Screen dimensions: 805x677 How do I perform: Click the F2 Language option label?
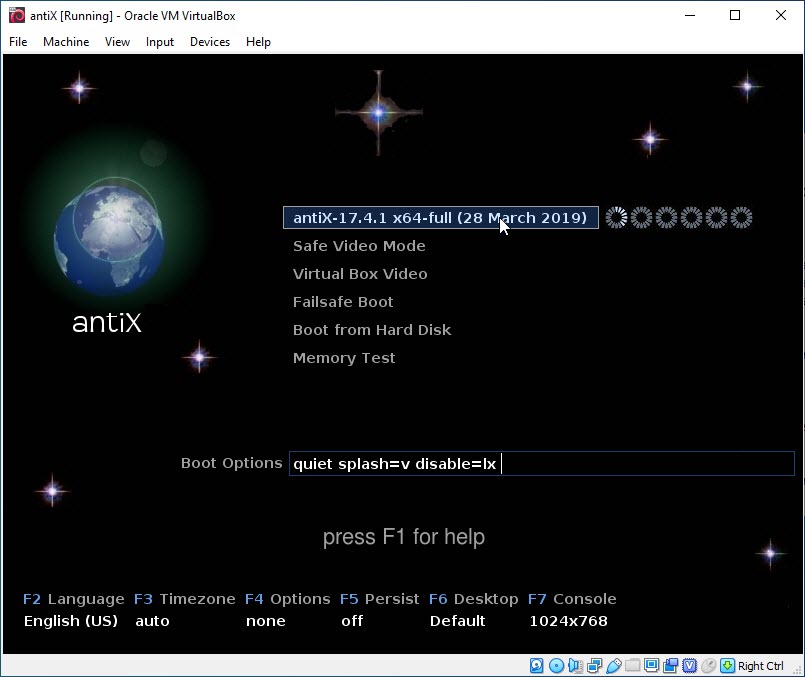[73, 599]
